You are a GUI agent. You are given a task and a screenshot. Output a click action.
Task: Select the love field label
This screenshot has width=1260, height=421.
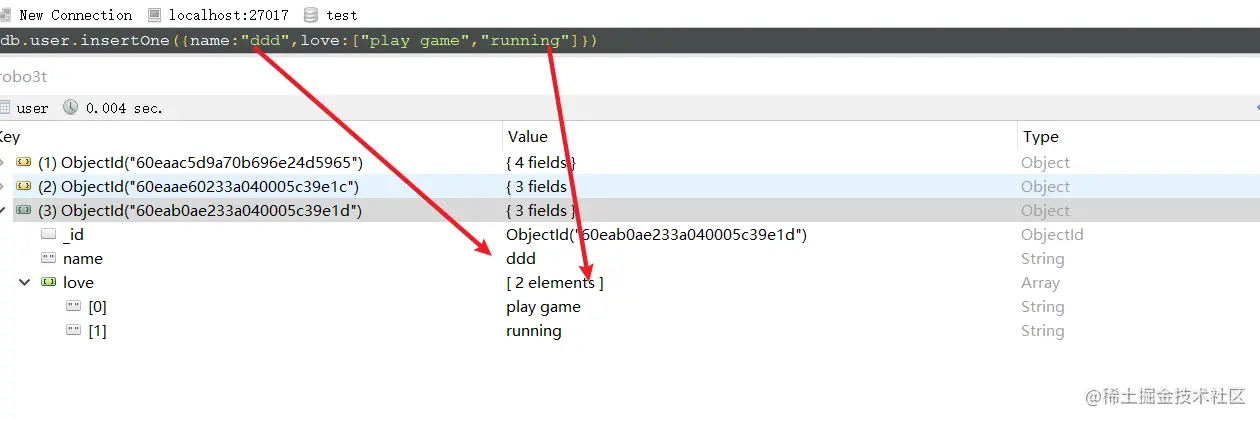(x=78, y=283)
